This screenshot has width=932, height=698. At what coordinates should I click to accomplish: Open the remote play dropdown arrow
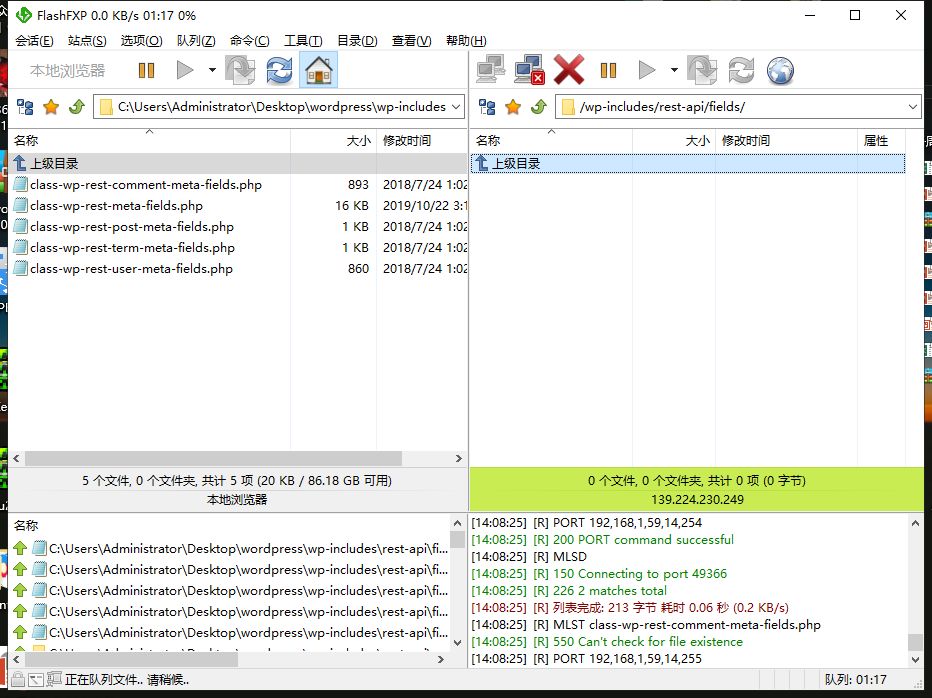674,70
